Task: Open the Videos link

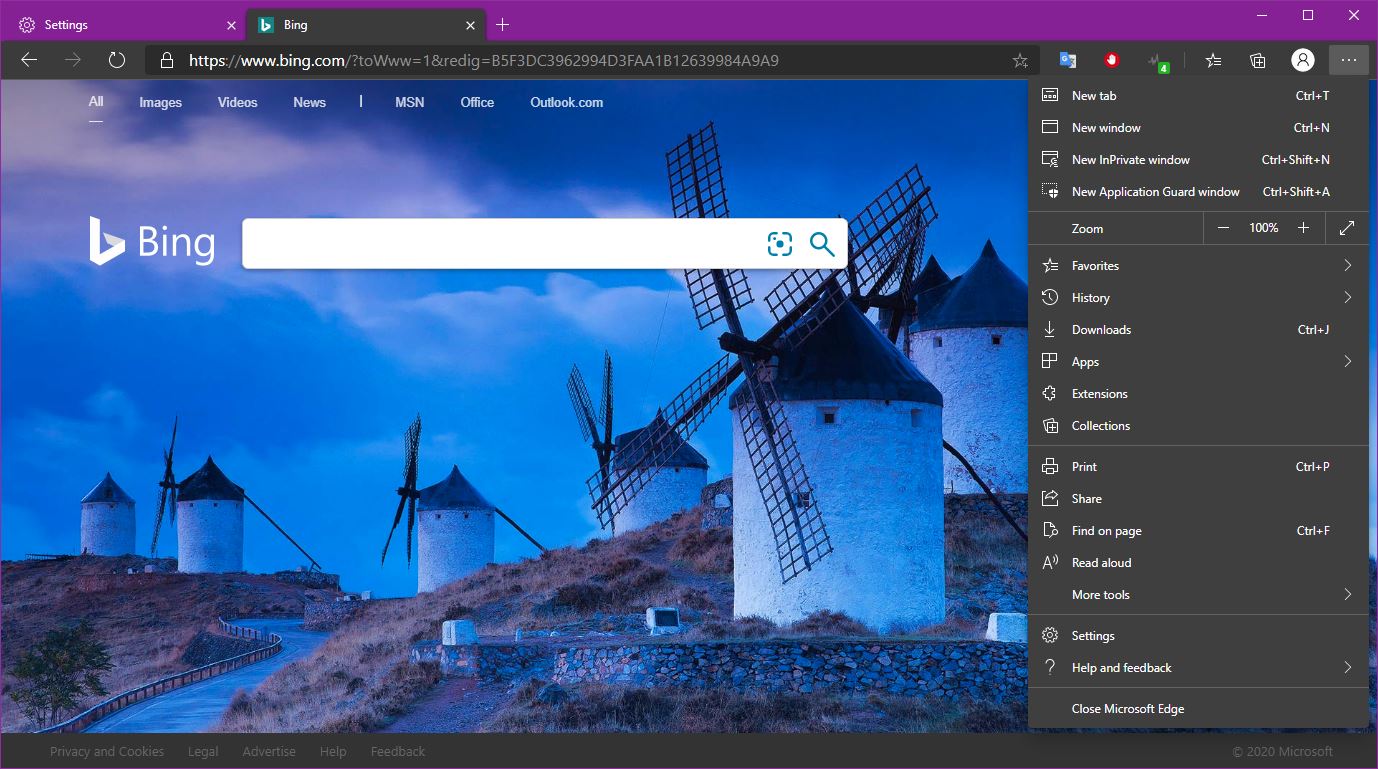Action: pos(238,102)
